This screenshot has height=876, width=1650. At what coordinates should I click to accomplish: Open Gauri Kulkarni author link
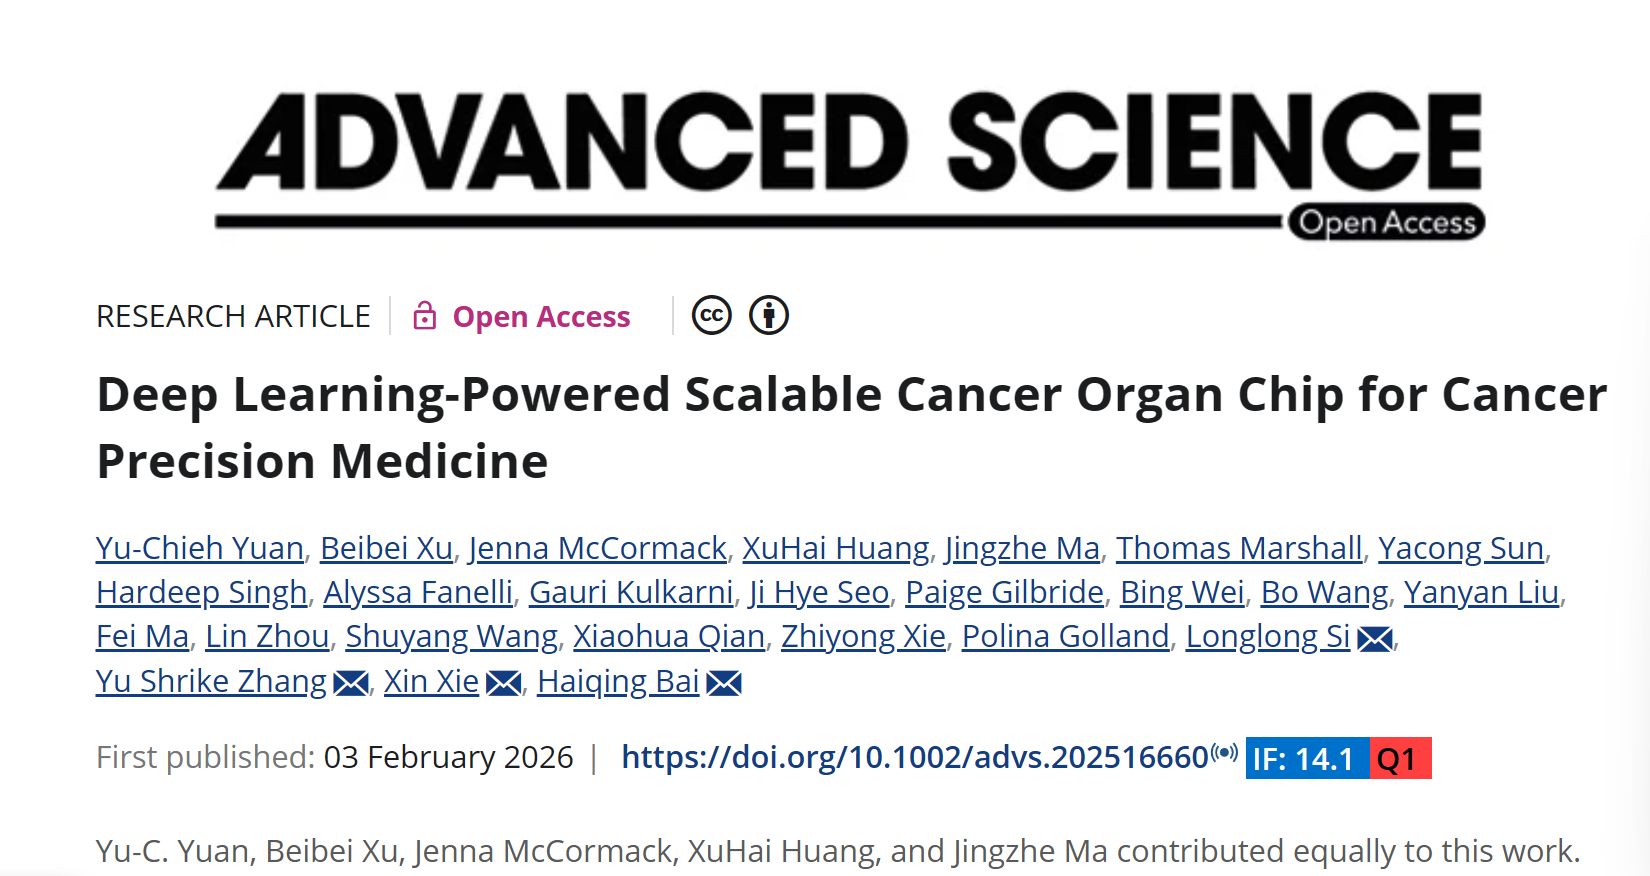point(631,592)
